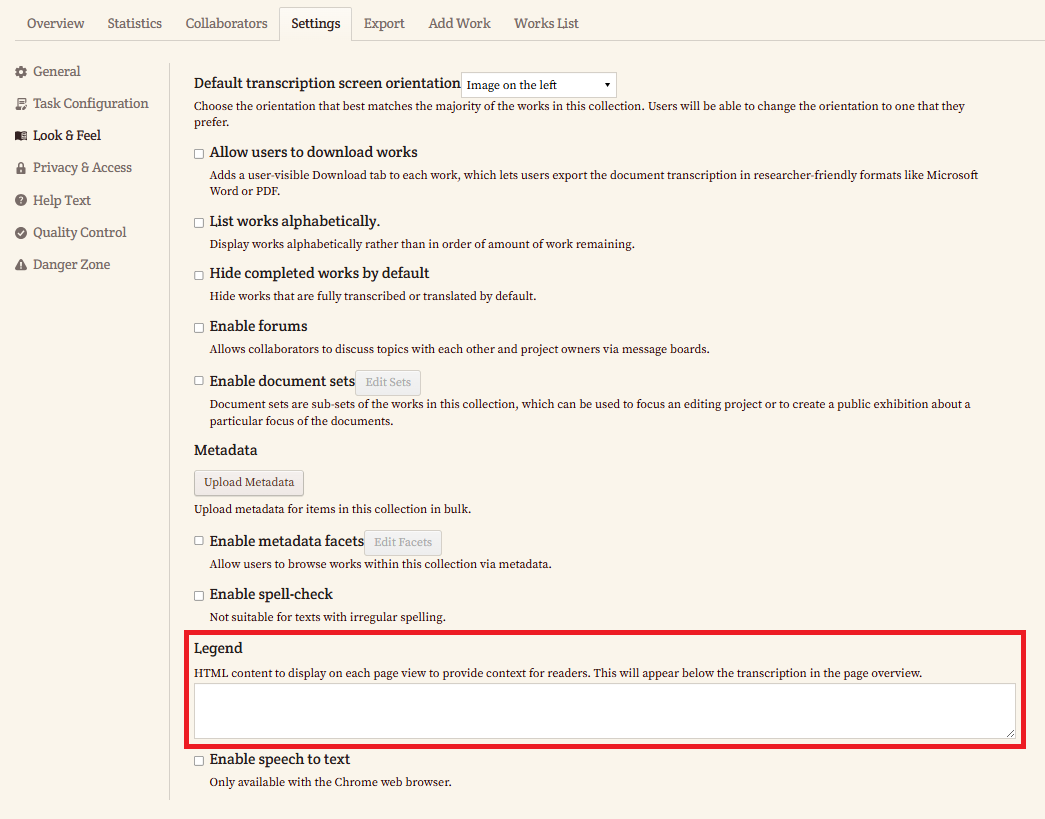The height and width of the screenshot is (819, 1045).
Task: Open the Export tab
Action: (x=384, y=23)
